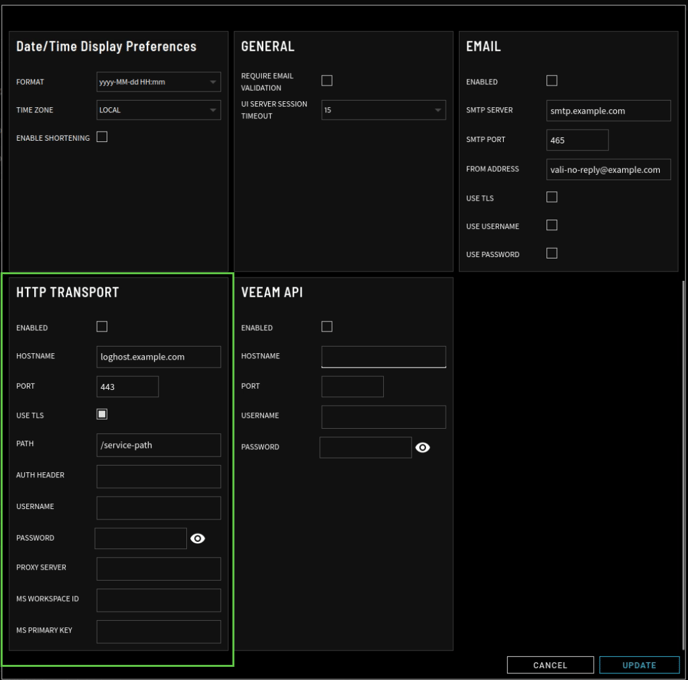The image size is (688, 680).
Task: Click the Cancel button
Action: coord(550,665)
